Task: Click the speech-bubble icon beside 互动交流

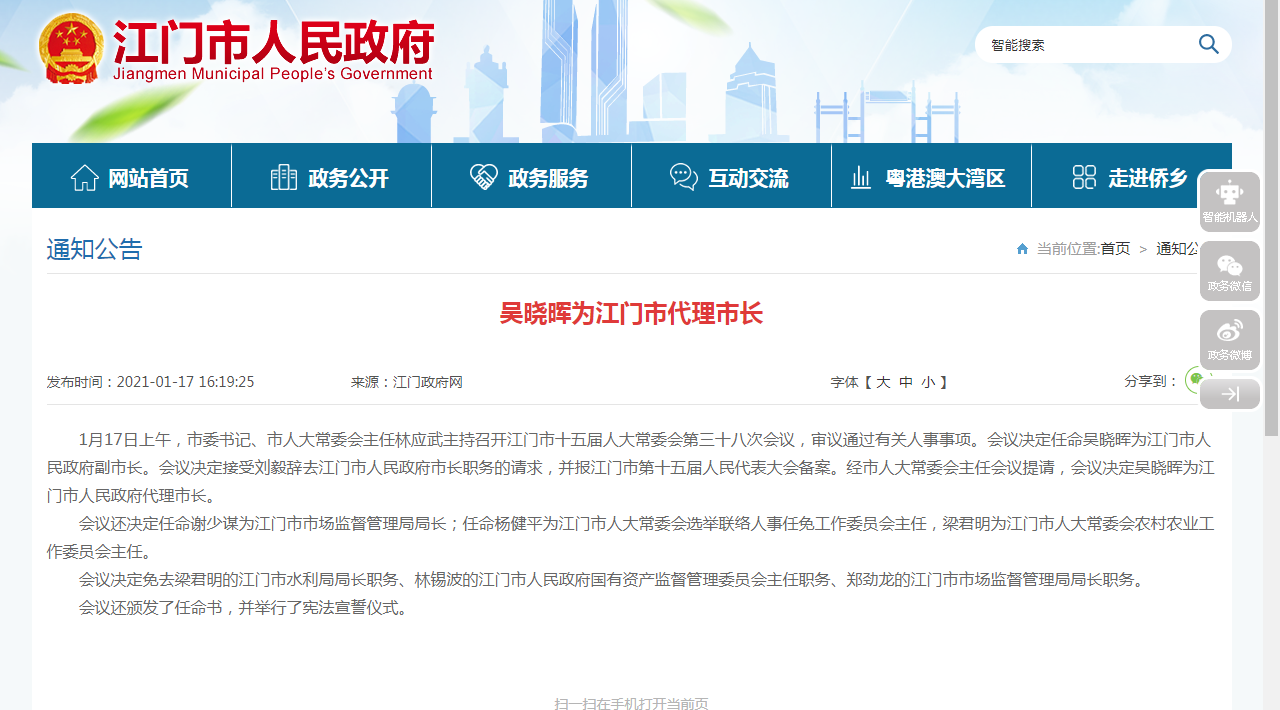Action: click(x=684, y=176)
